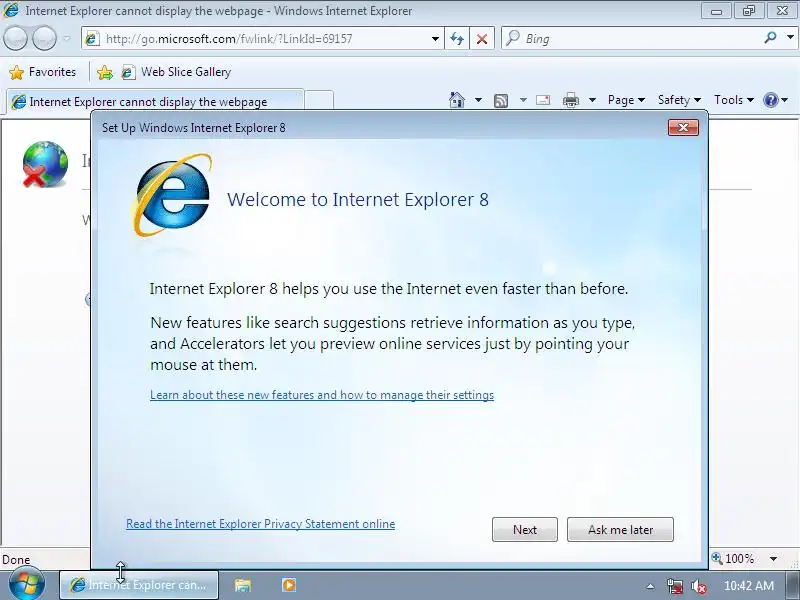The image size is (800, 600).
Task: Click the Read Mail icon
Action: [543, 100]
